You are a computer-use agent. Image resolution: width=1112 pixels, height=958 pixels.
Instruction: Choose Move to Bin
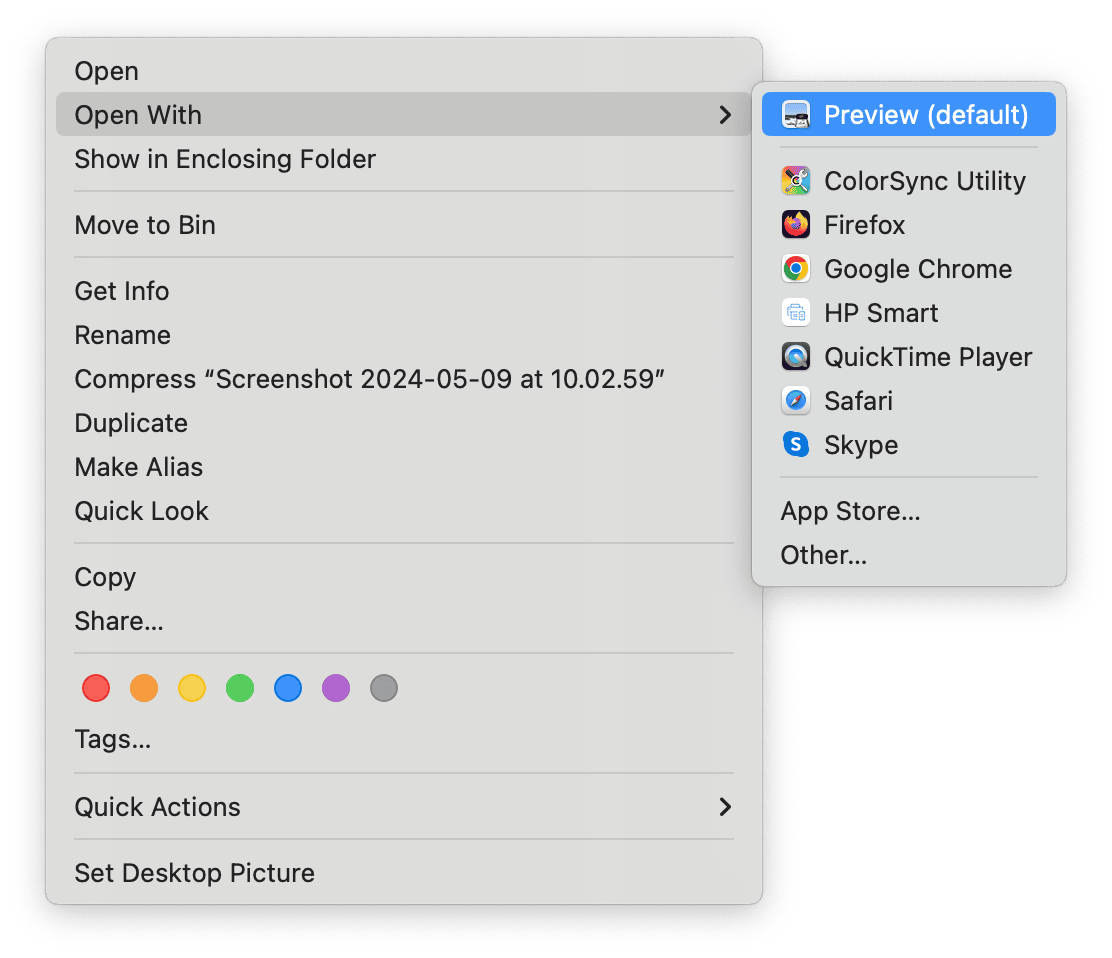coord(145,225)
